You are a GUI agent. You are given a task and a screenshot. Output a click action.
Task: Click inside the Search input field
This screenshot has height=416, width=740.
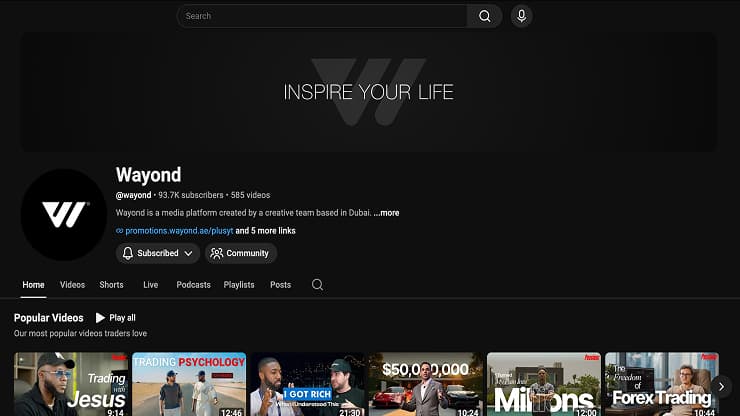(322, 16)
